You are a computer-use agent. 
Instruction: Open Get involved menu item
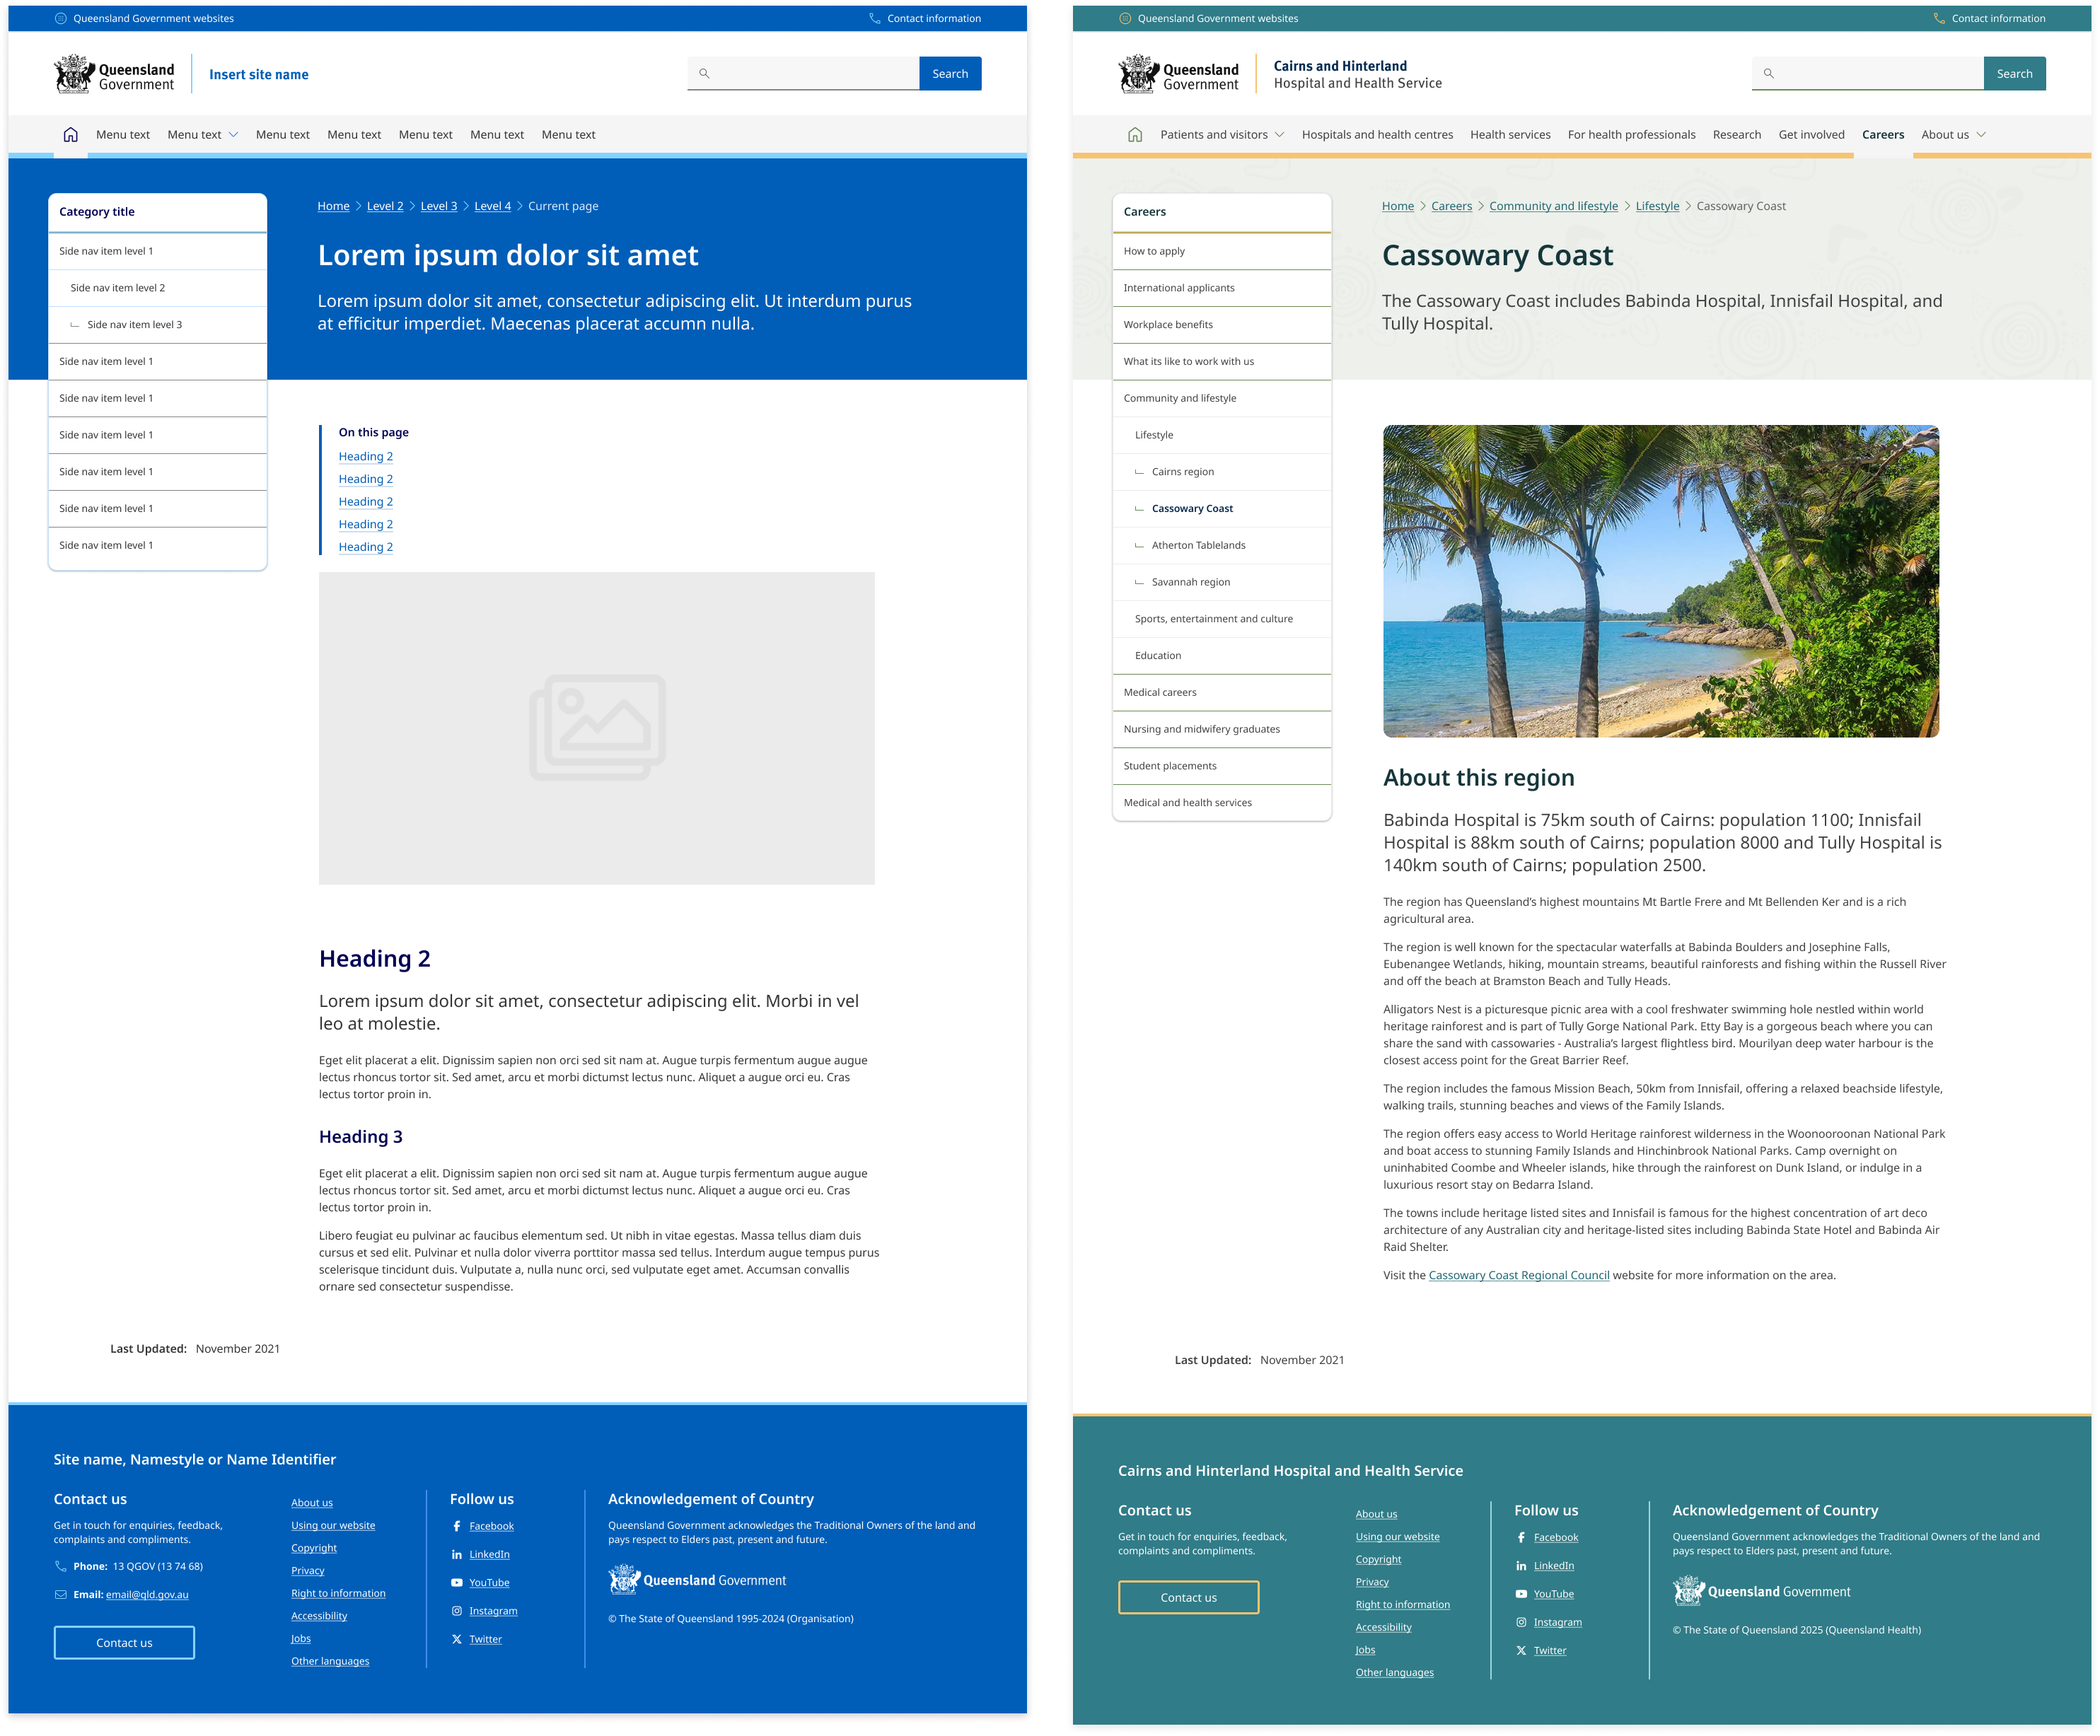(x=1811, y=135)
